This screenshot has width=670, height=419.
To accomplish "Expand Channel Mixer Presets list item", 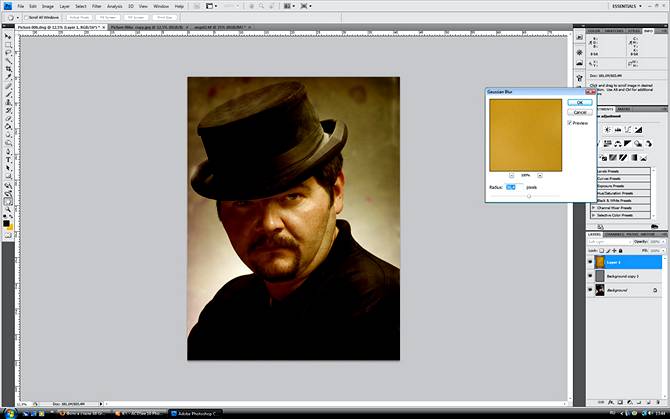I will coord(594,207).
